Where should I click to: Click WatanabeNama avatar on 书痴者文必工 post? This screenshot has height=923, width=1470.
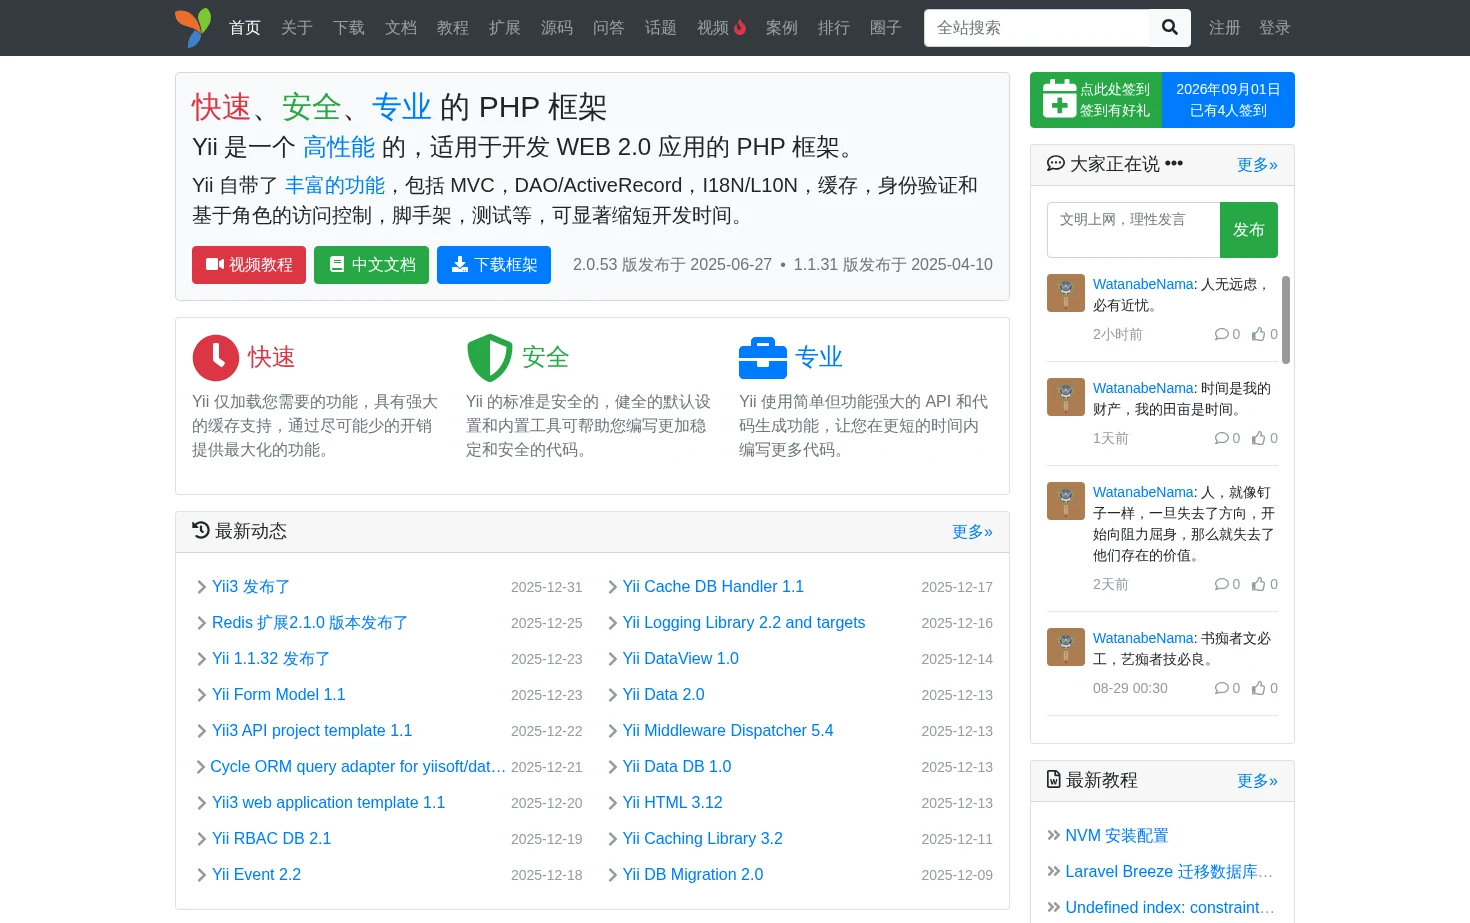pos(1066,647)
